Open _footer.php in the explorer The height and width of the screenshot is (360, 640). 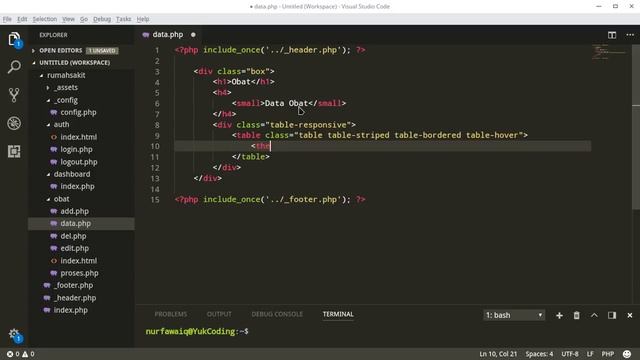click(73, 285)
